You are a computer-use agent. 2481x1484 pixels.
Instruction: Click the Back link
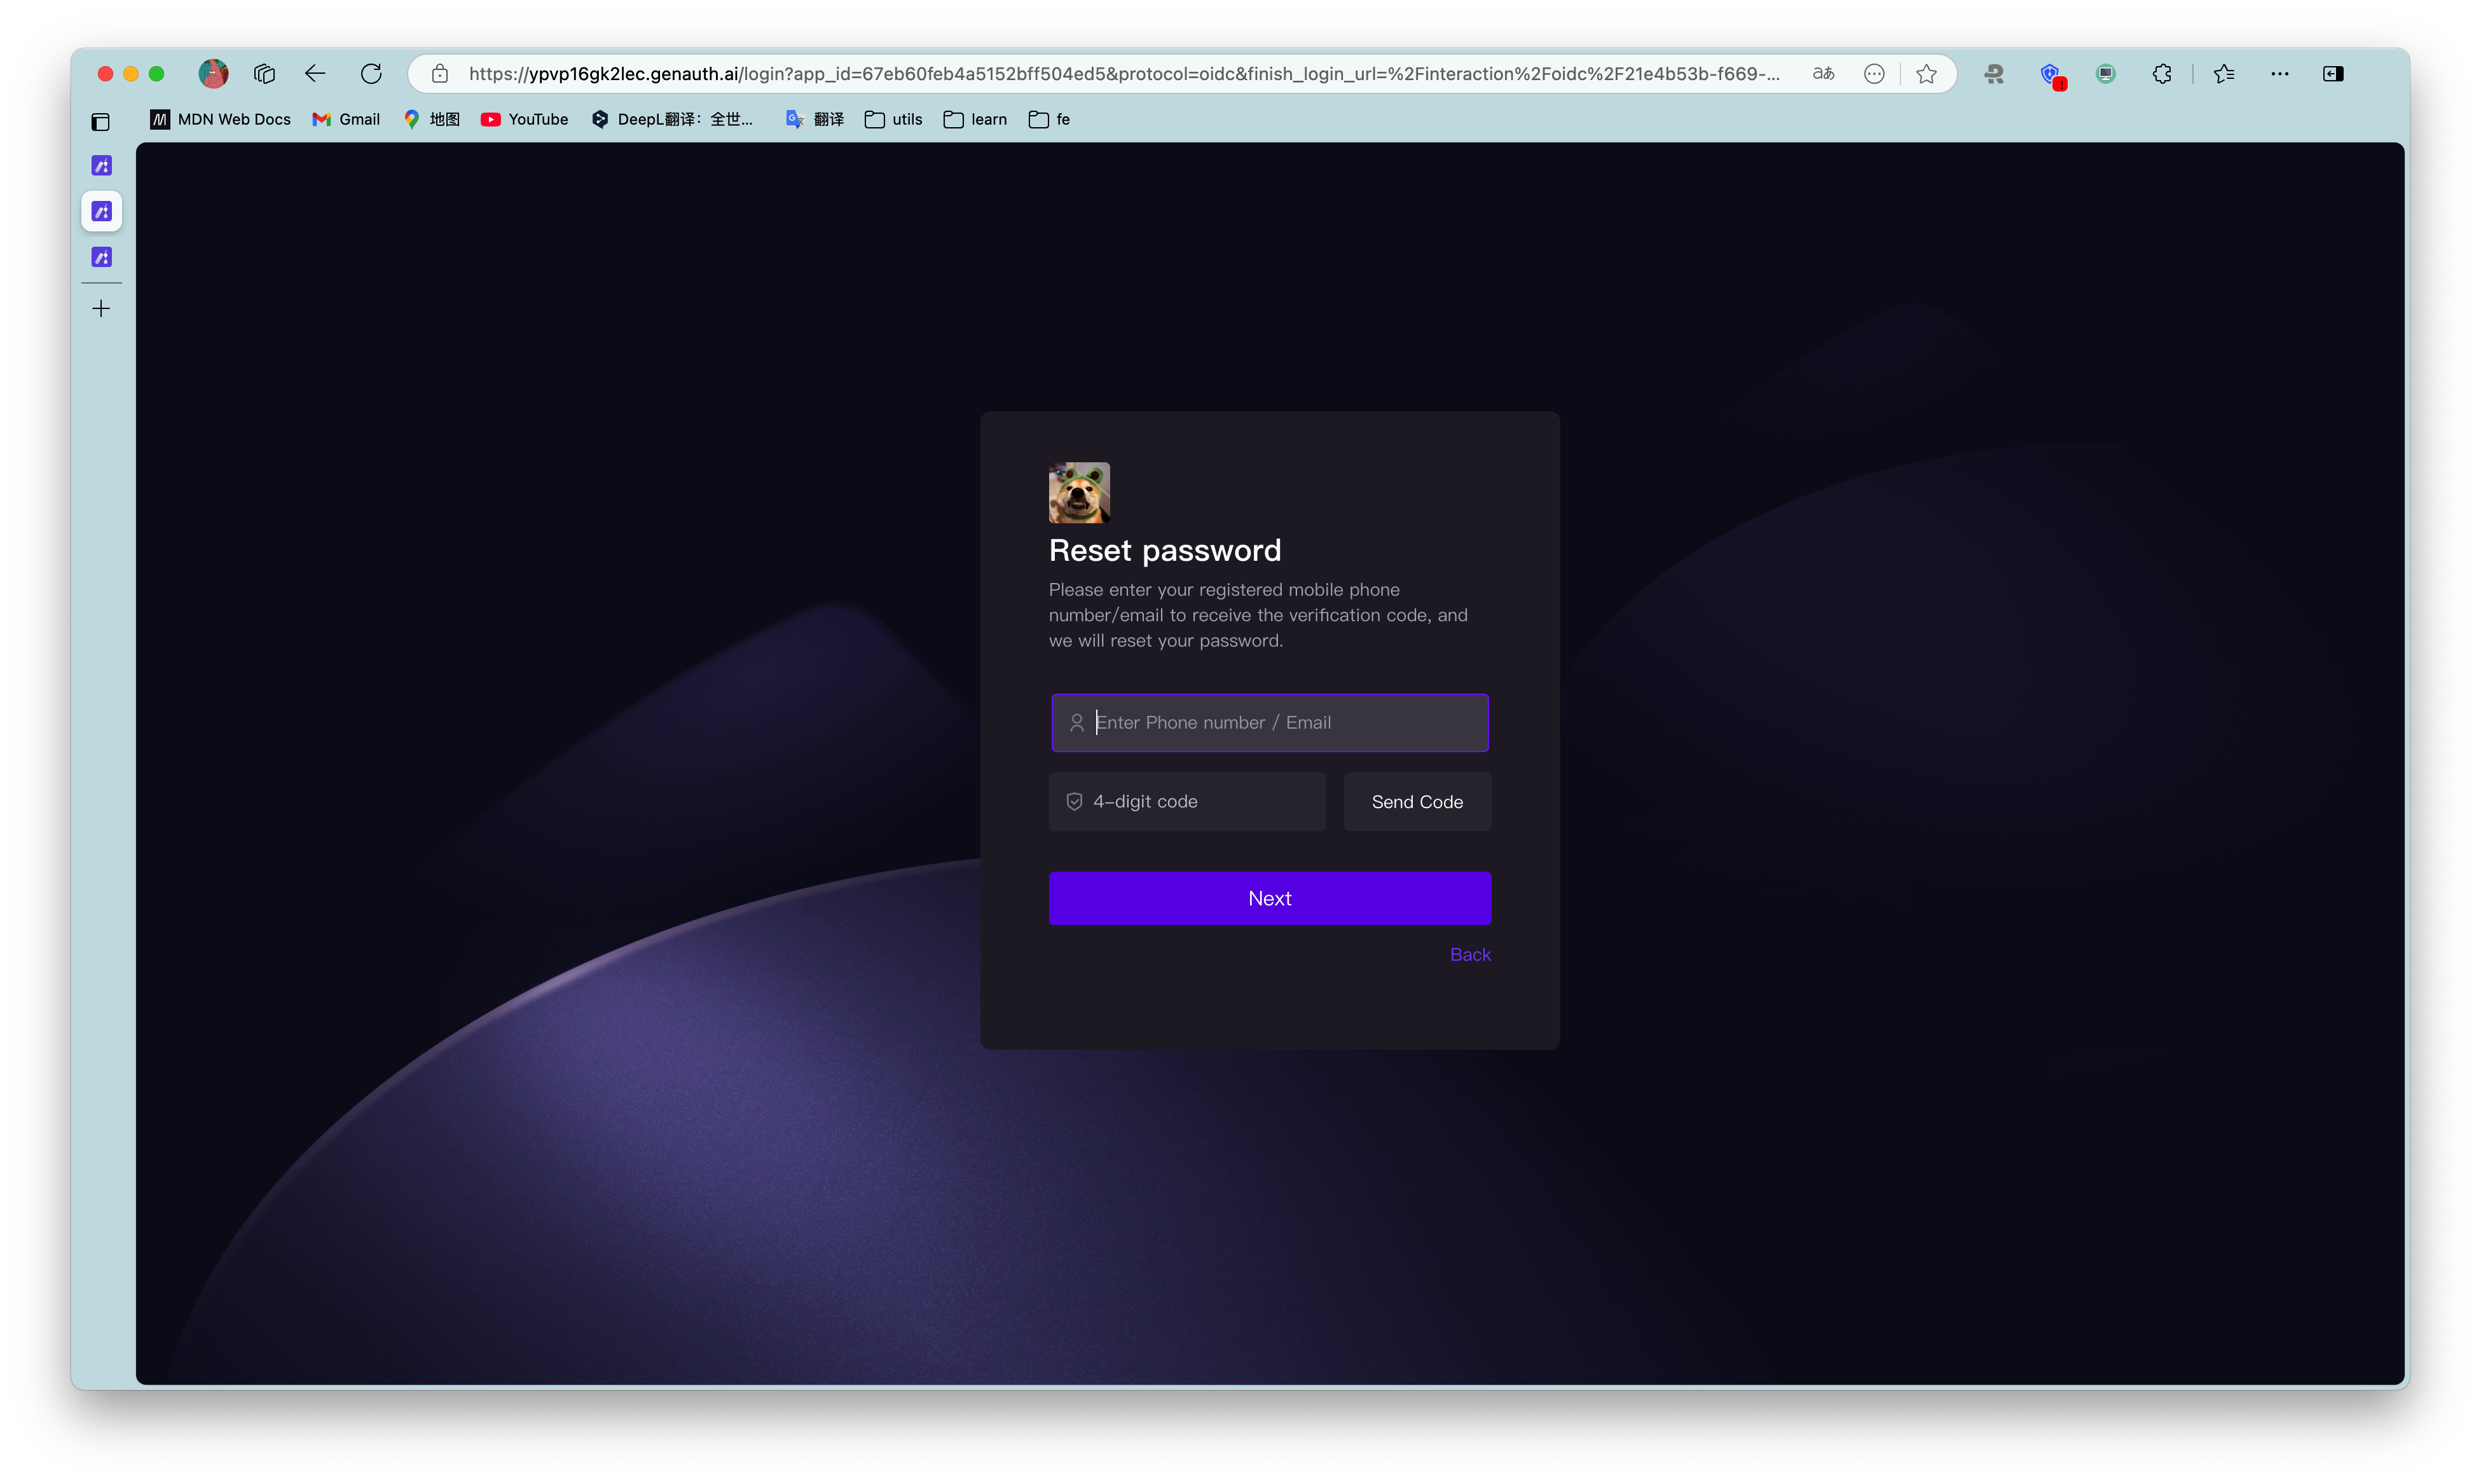point(1470,954)
